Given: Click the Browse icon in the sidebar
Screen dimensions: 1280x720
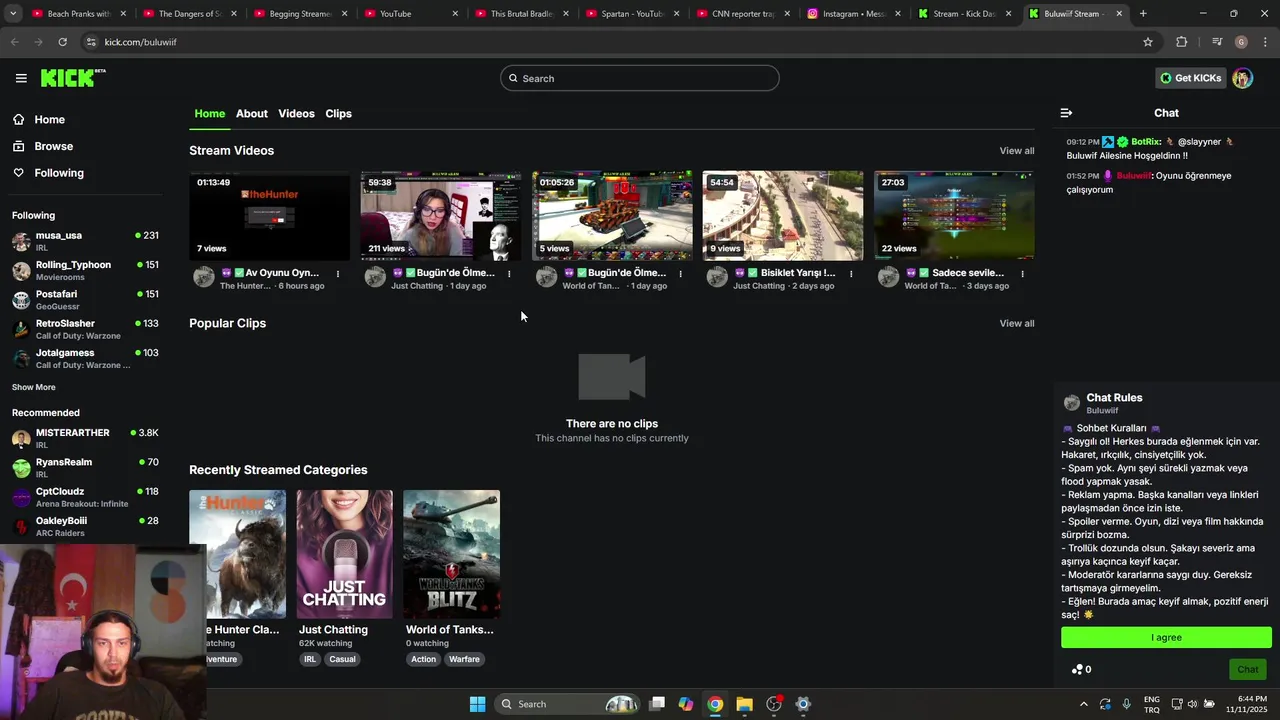Looking at the screenshot, I should pyautogui.click(x=18, y=146).
